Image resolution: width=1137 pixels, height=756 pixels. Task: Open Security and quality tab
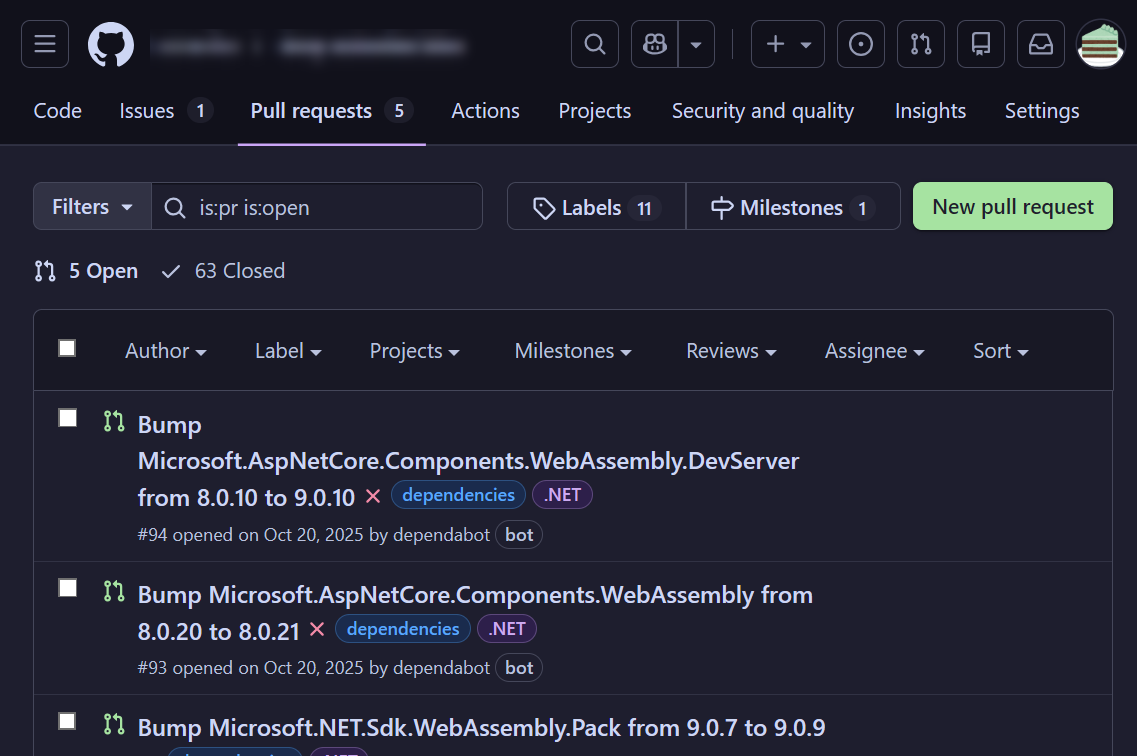coord(763,111)
